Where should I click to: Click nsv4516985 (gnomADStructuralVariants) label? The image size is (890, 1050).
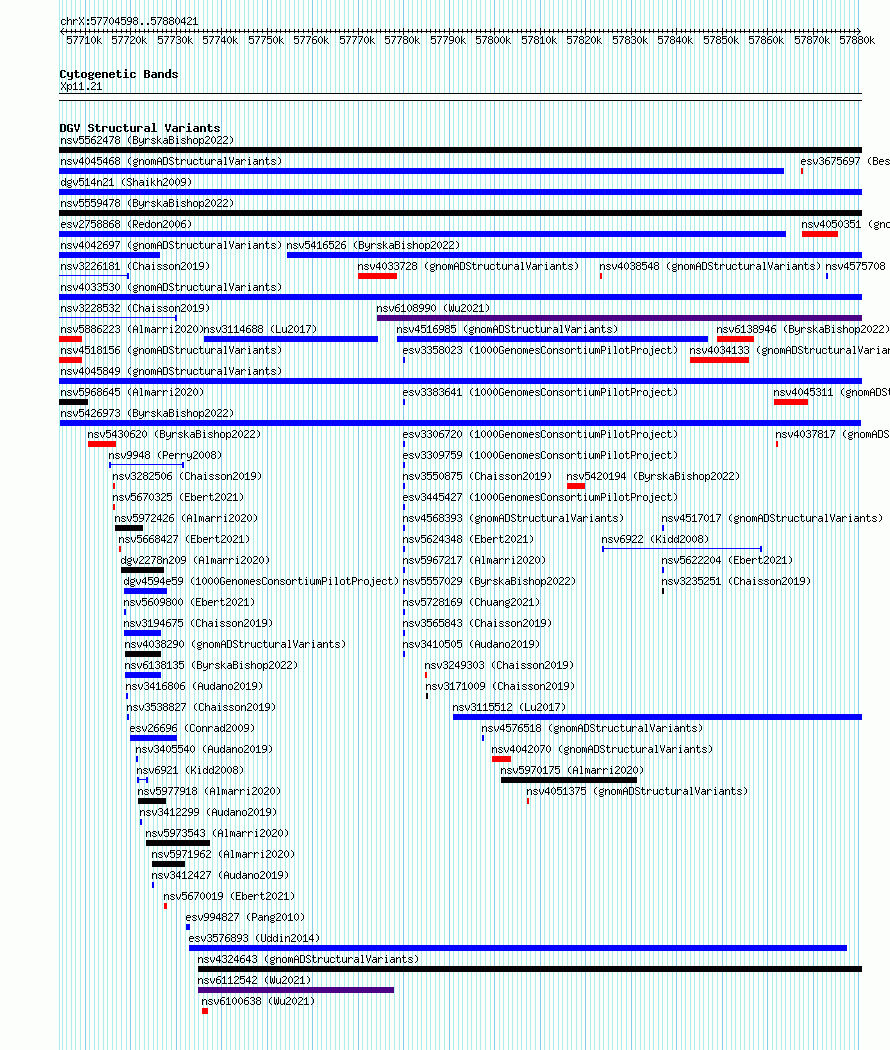[x=507, y=329]
